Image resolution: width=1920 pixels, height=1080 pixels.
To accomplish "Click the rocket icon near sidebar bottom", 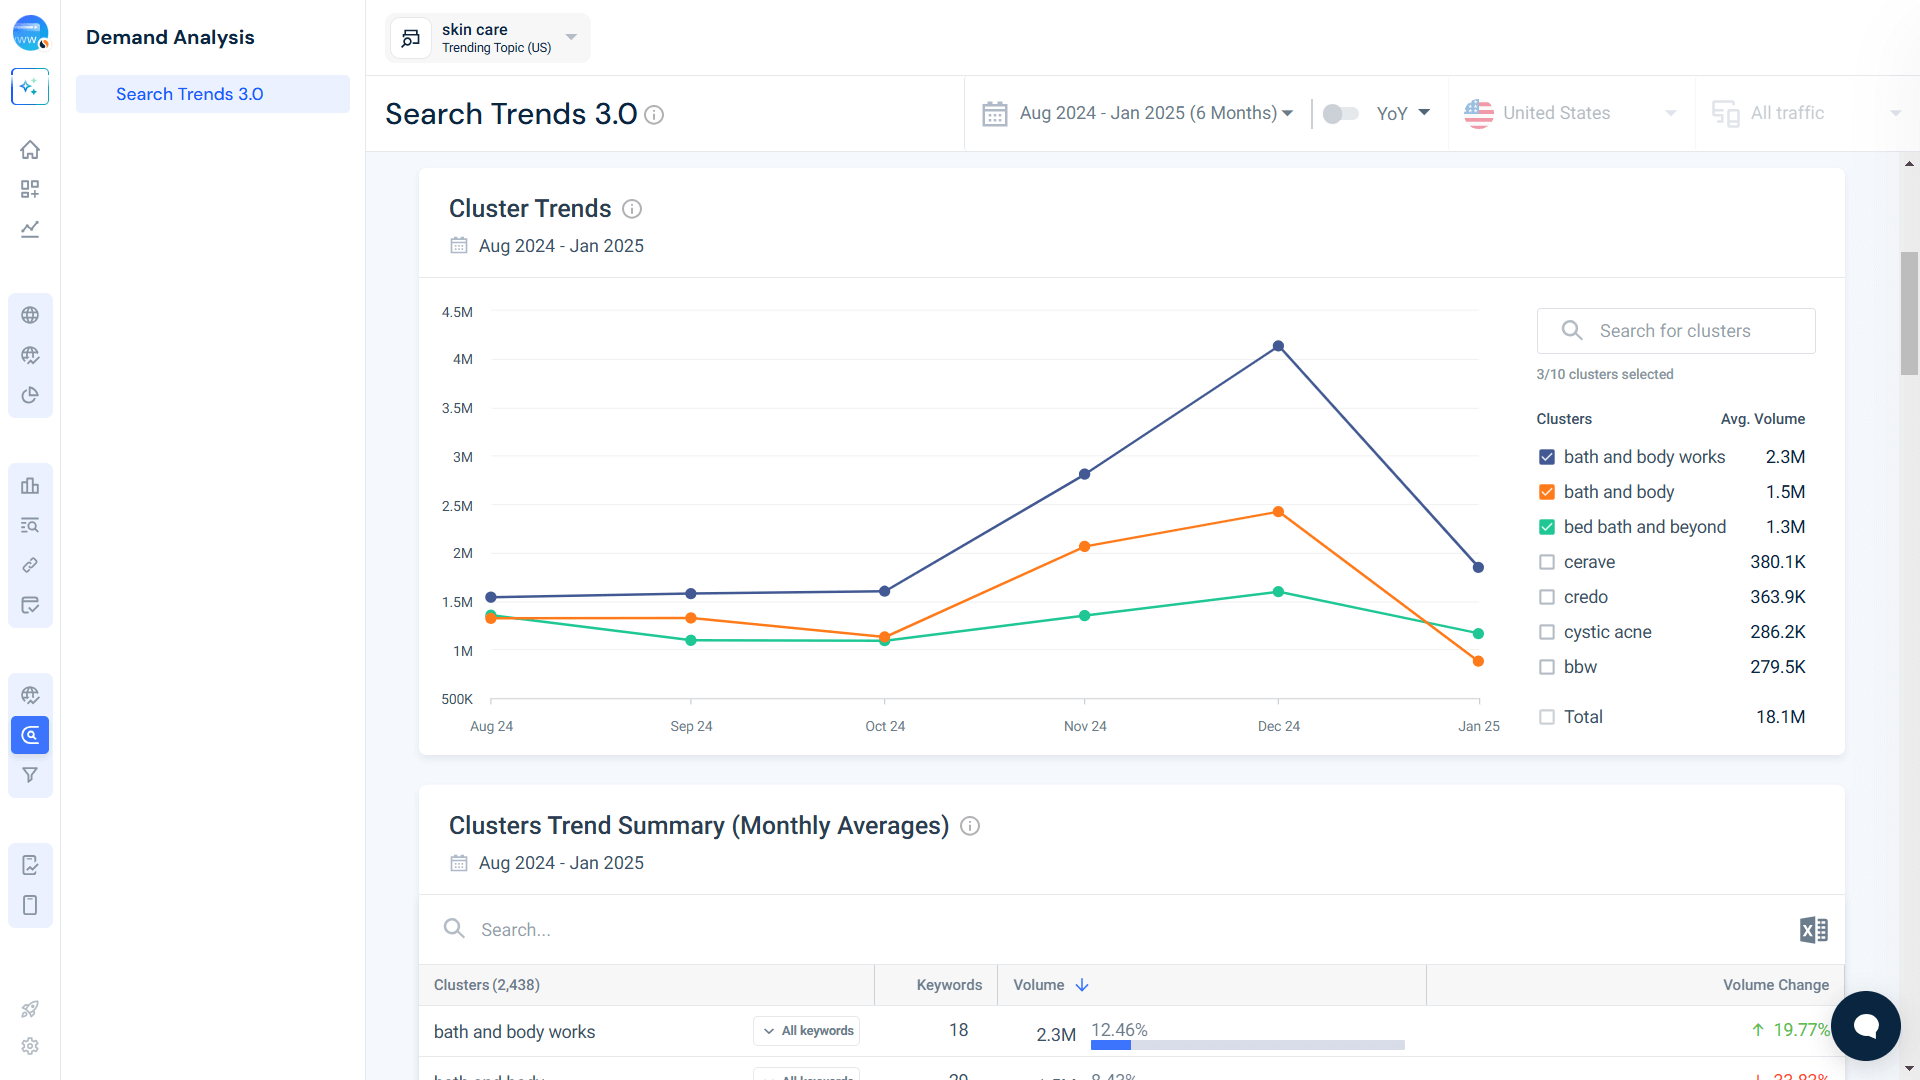I will pos(30,1009).
